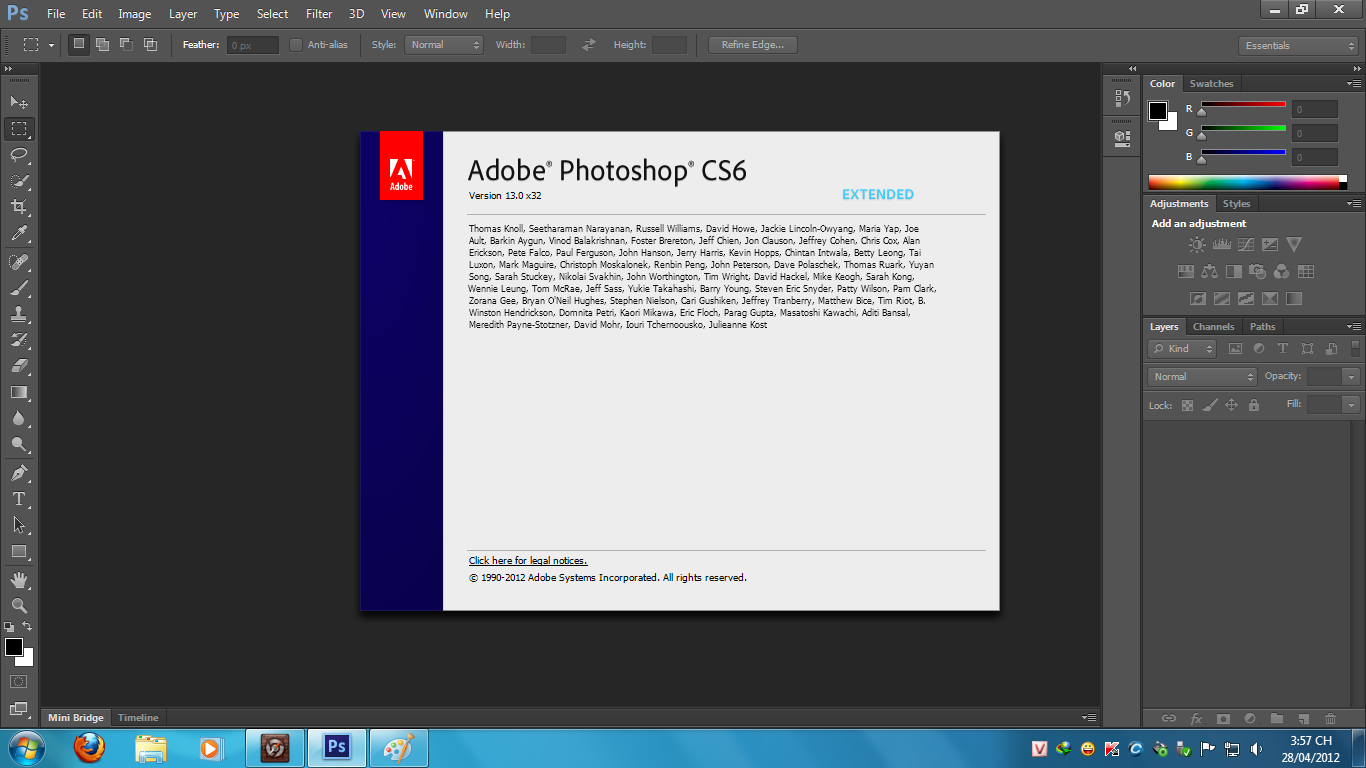
Task: Pick the Clone Stamp tool
Action: point(19,314)
